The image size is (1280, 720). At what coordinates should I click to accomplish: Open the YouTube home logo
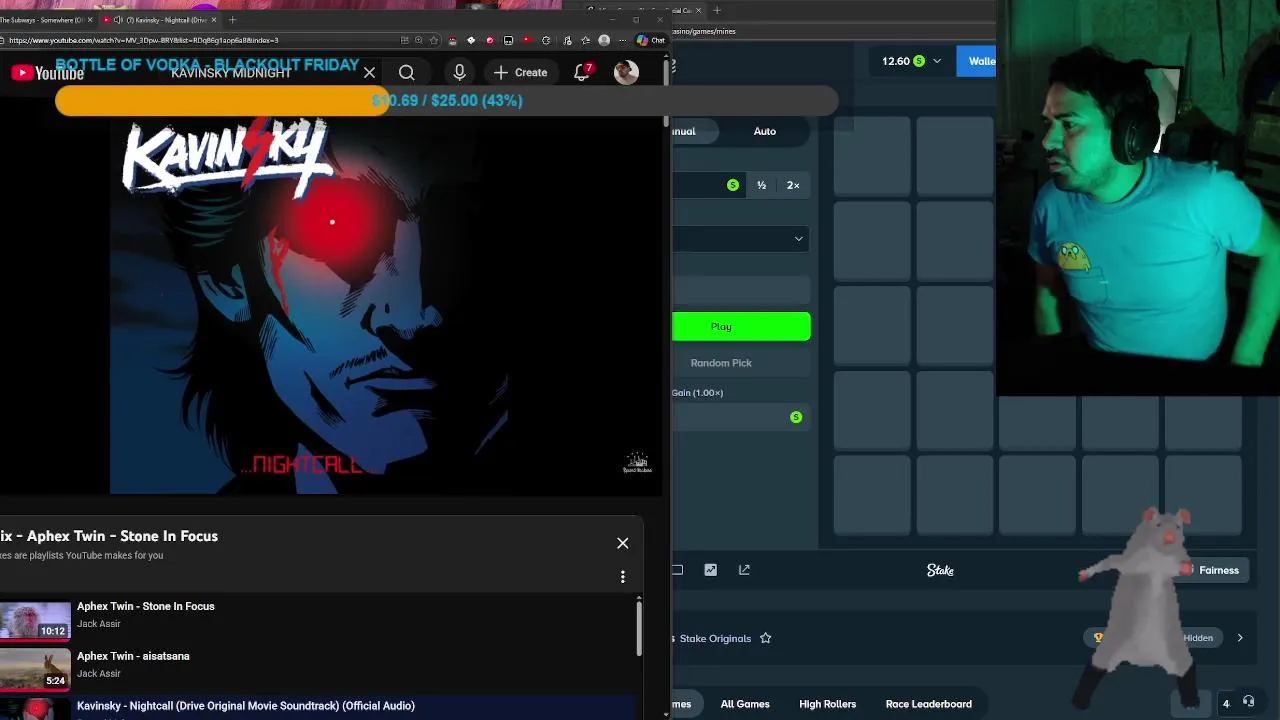click(47, 72)
